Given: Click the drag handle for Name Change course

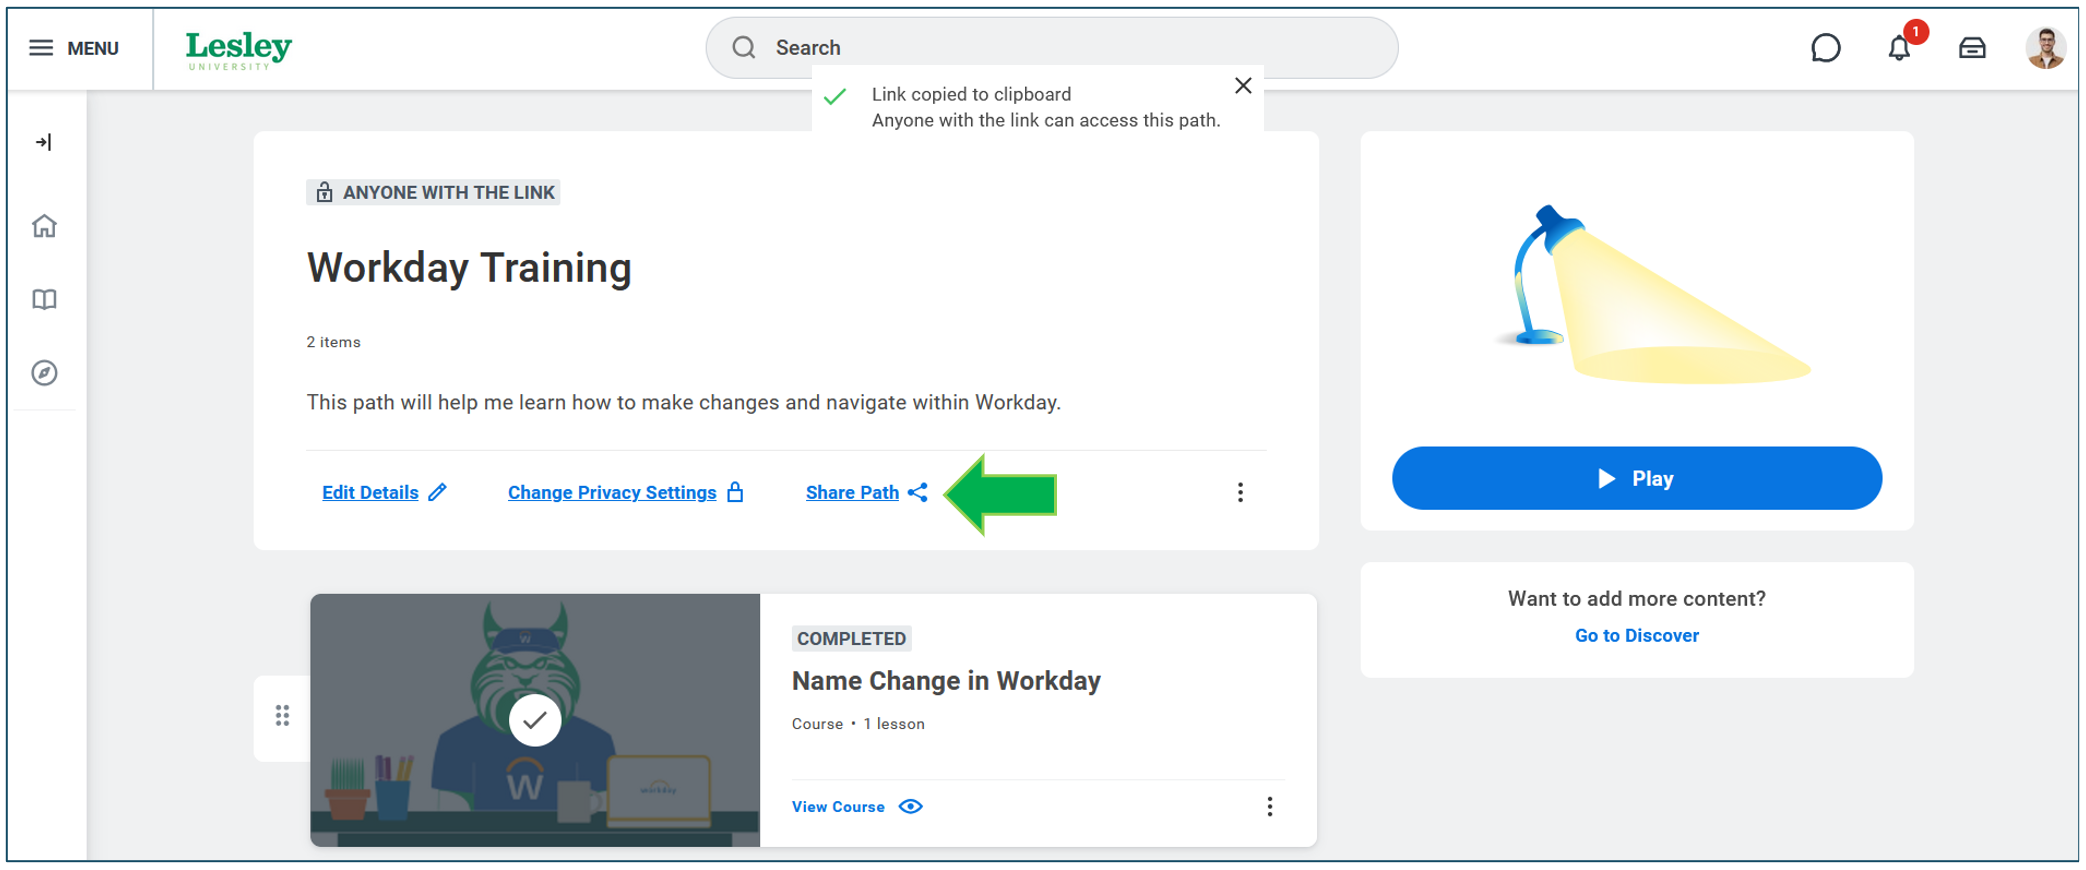Looking at the screenshot, I should tap(282, 716).
